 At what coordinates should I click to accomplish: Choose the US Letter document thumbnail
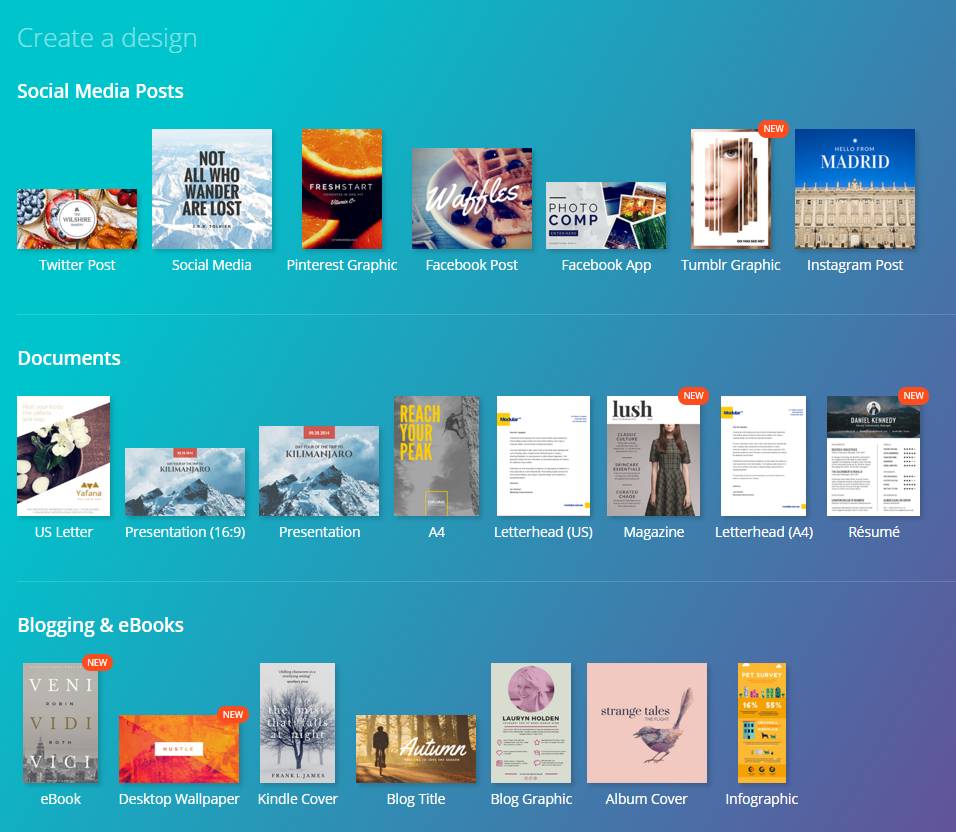(64, 456)
